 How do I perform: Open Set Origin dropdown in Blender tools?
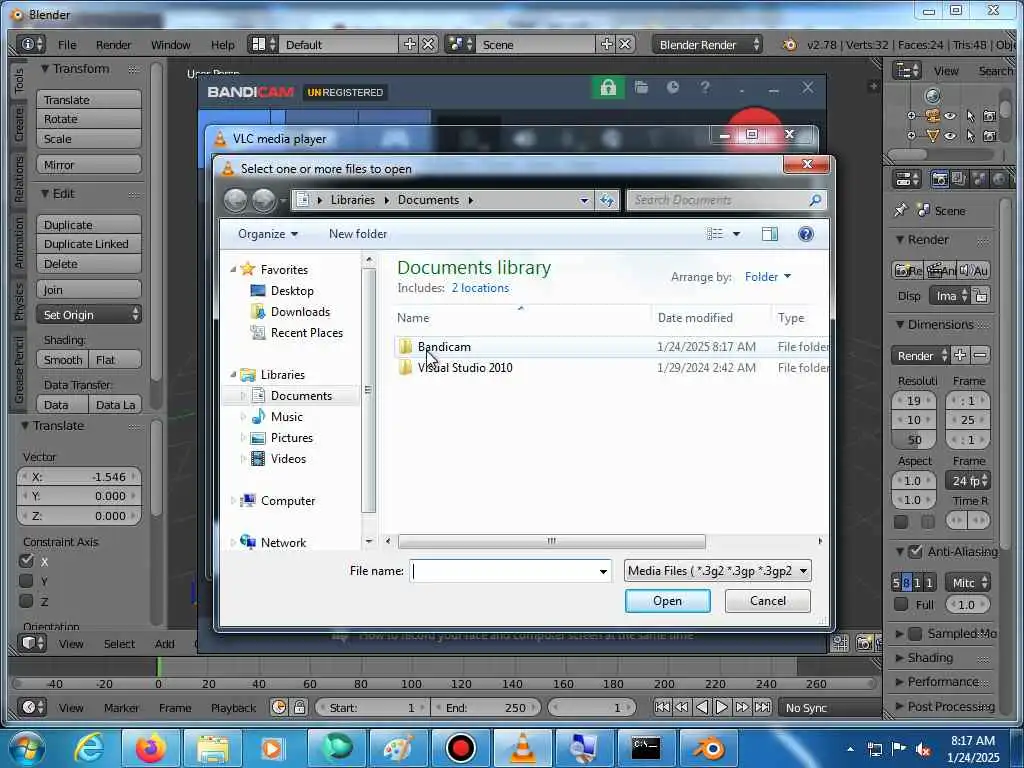[x=89, y=315]
